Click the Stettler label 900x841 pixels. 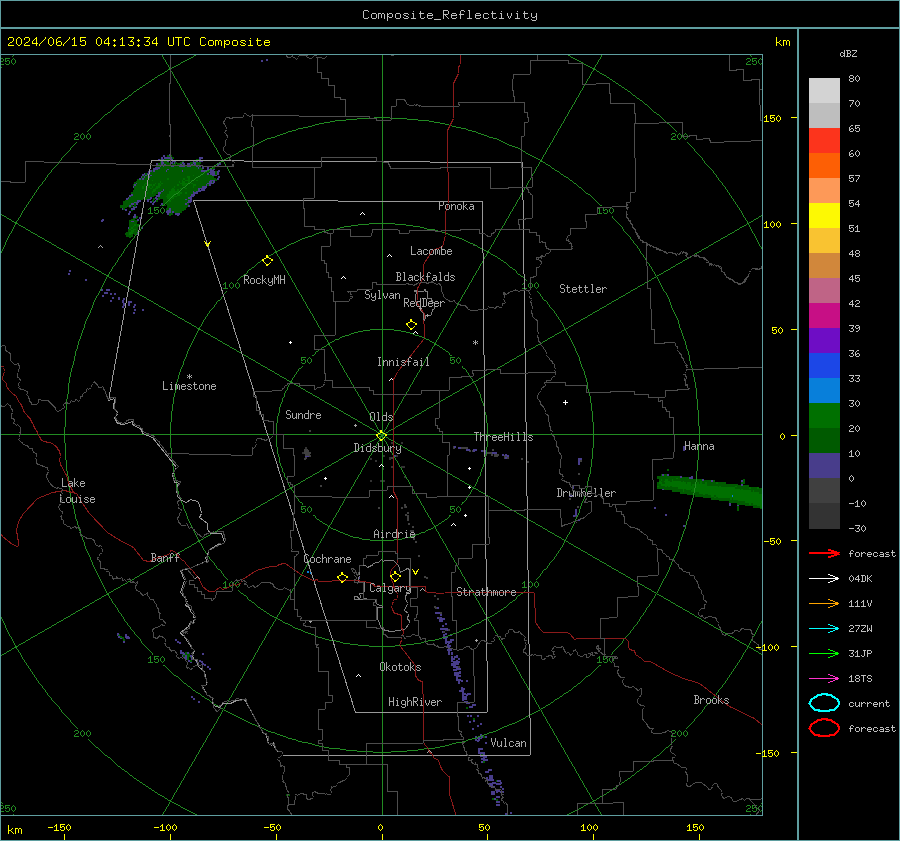(x=583, y=289)
